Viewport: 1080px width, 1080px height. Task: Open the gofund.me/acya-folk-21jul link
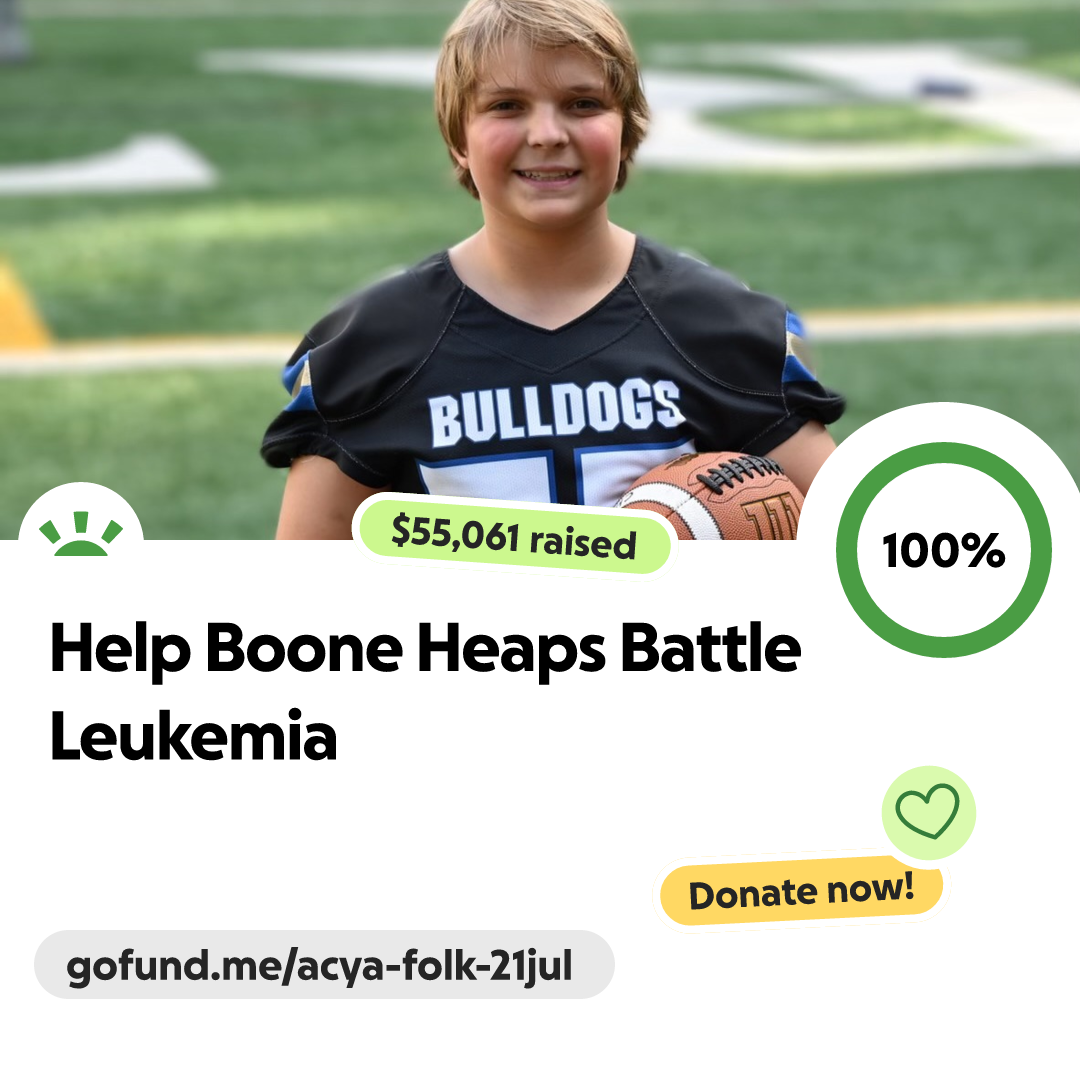(319, 966)
